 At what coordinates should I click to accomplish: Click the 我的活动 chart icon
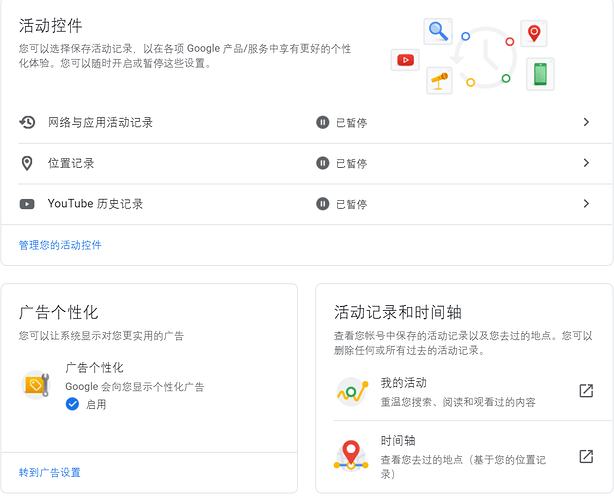352,392
